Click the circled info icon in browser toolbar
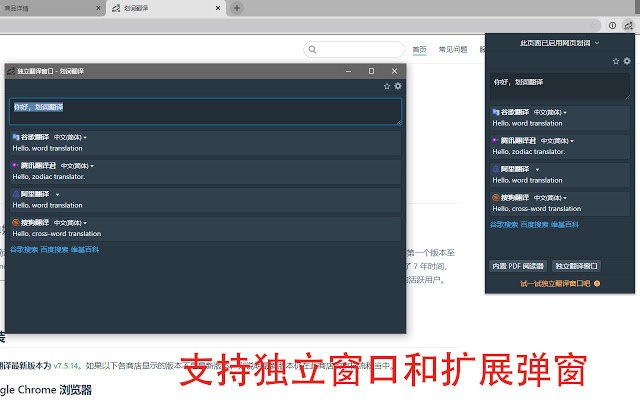The height and width of the screenshot is (400, 640). [x=612, y=26]
